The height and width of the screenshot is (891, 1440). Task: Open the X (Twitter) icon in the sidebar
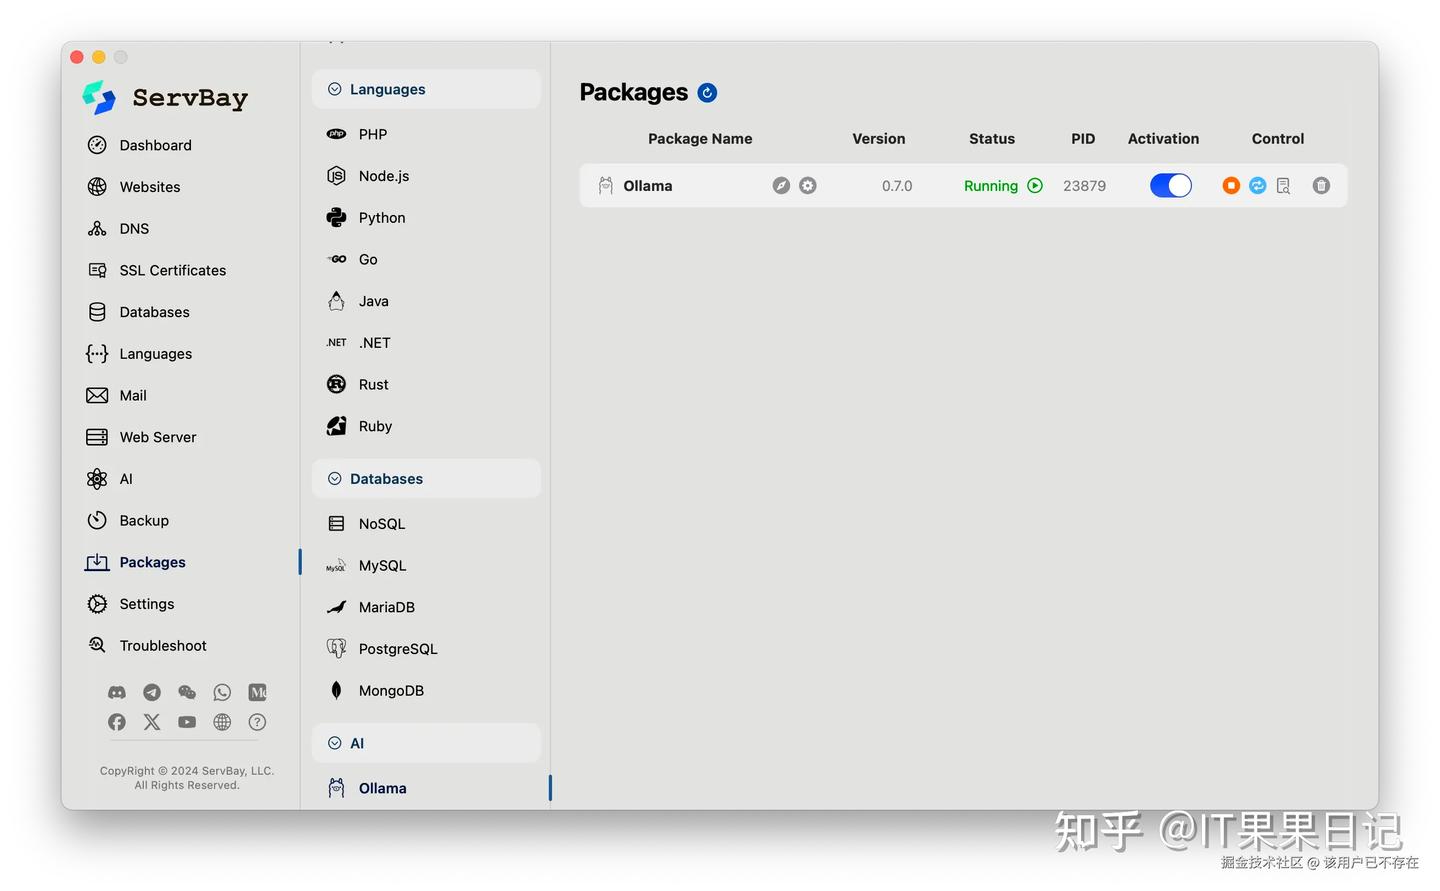click(152, 722)
